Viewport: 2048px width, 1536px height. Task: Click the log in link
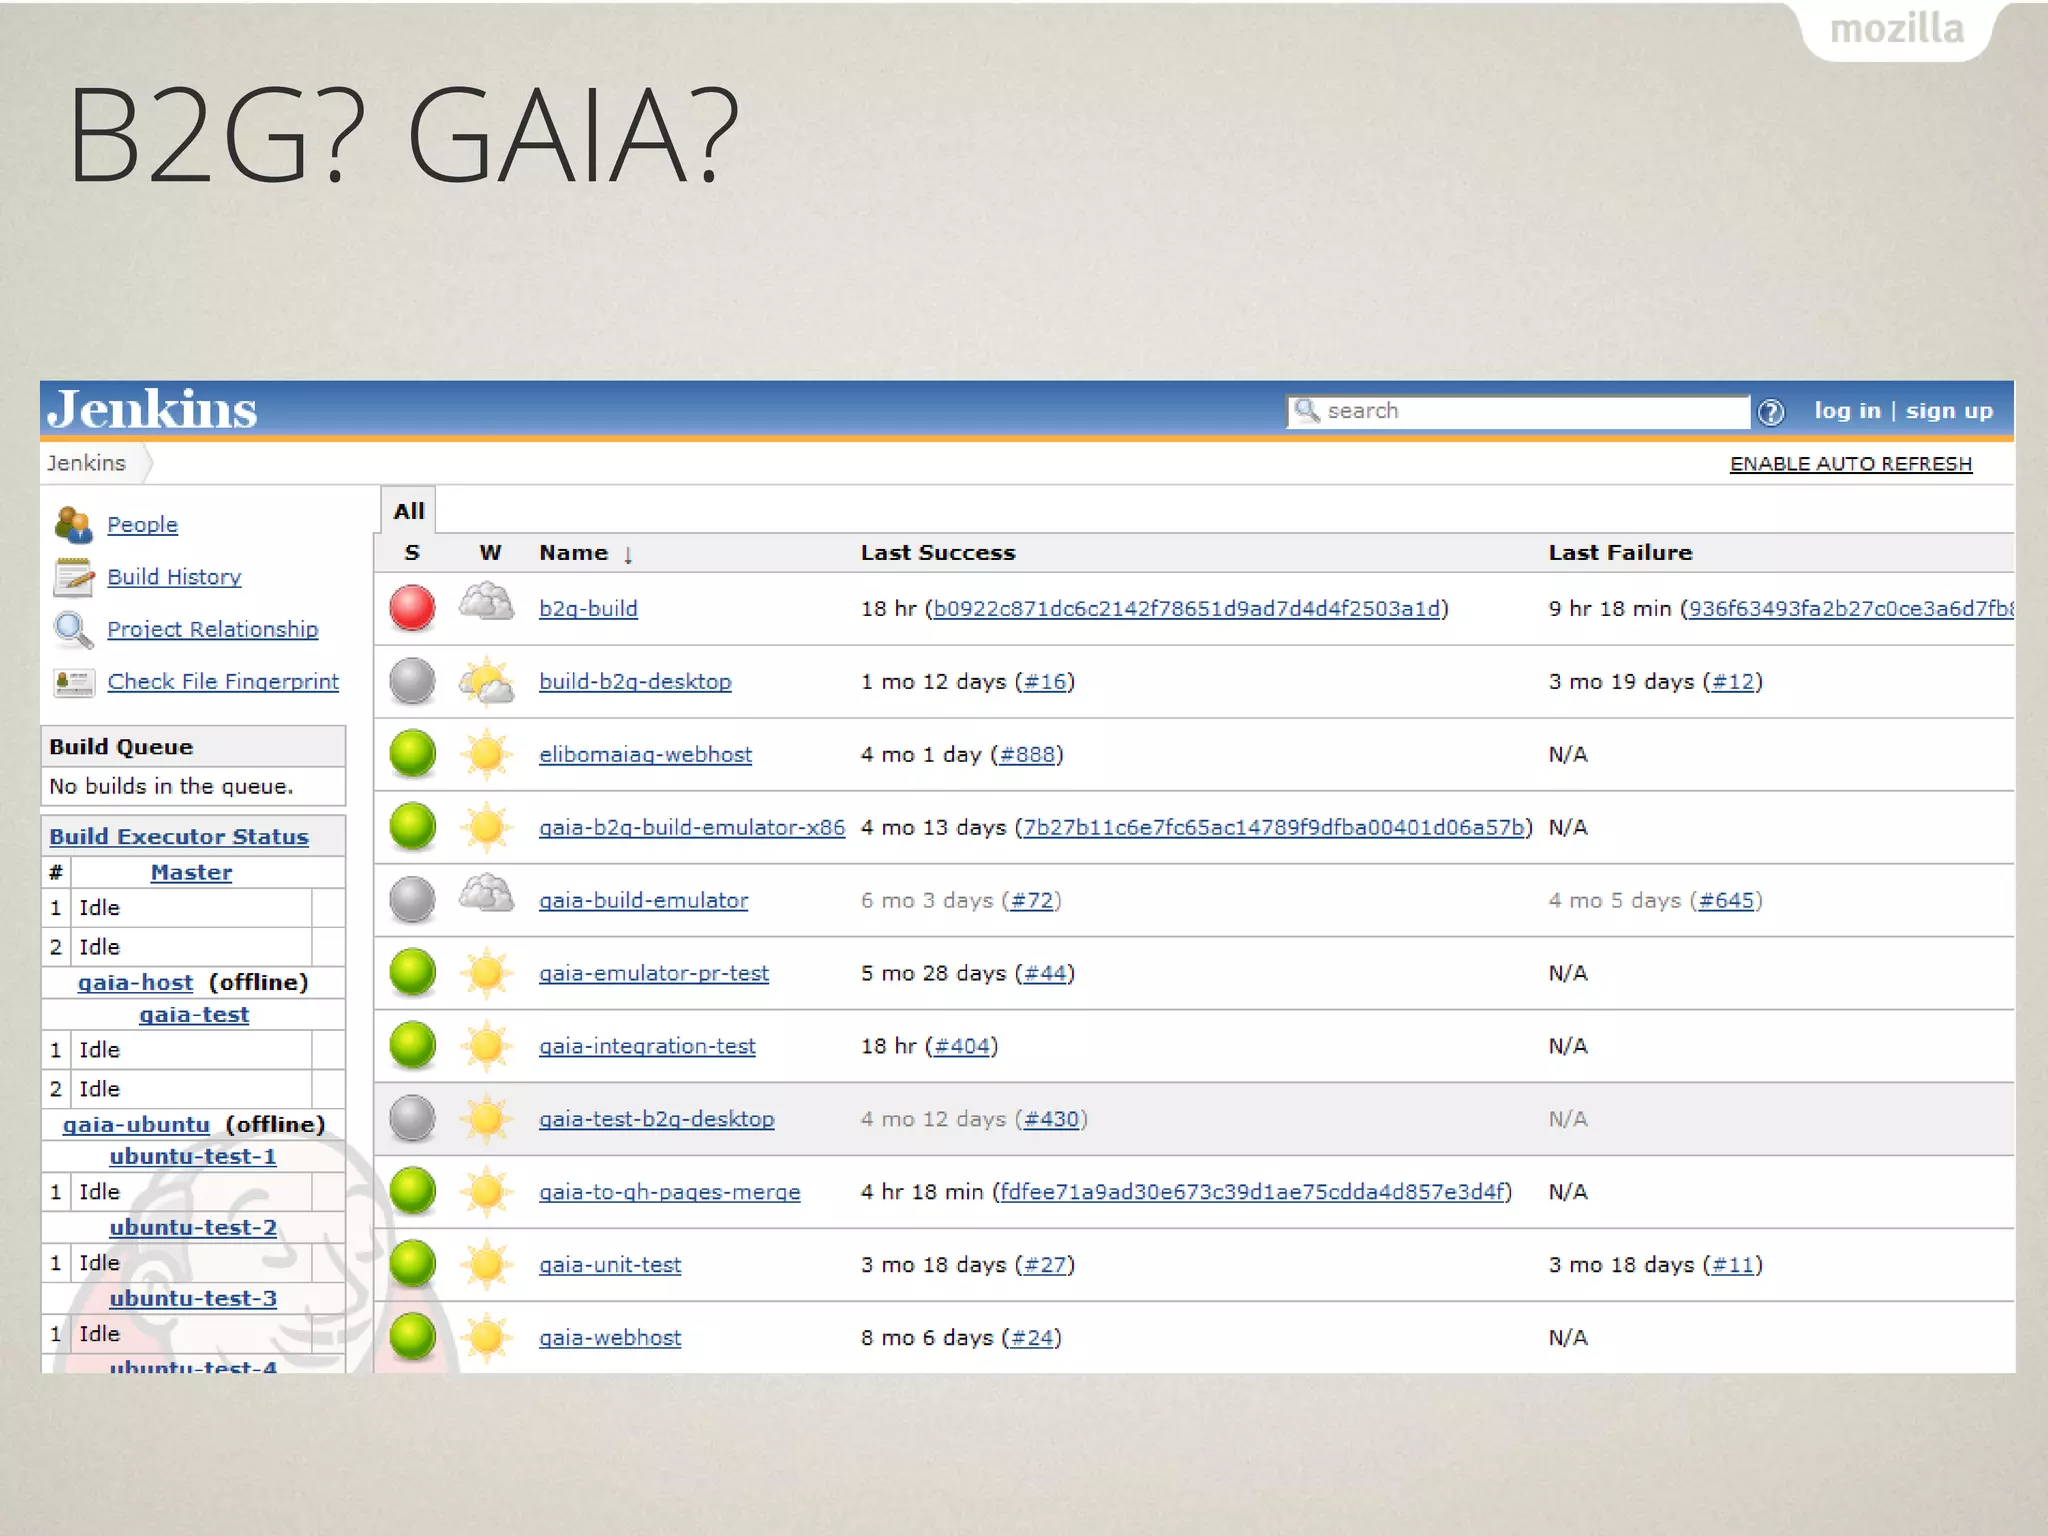(1847, 411)
